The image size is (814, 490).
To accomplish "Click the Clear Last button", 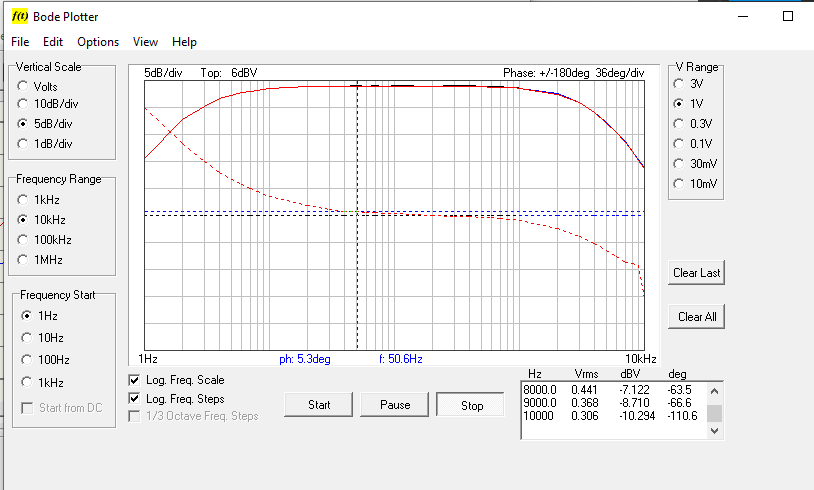I will pyautogui.click(x=697, y=273).
